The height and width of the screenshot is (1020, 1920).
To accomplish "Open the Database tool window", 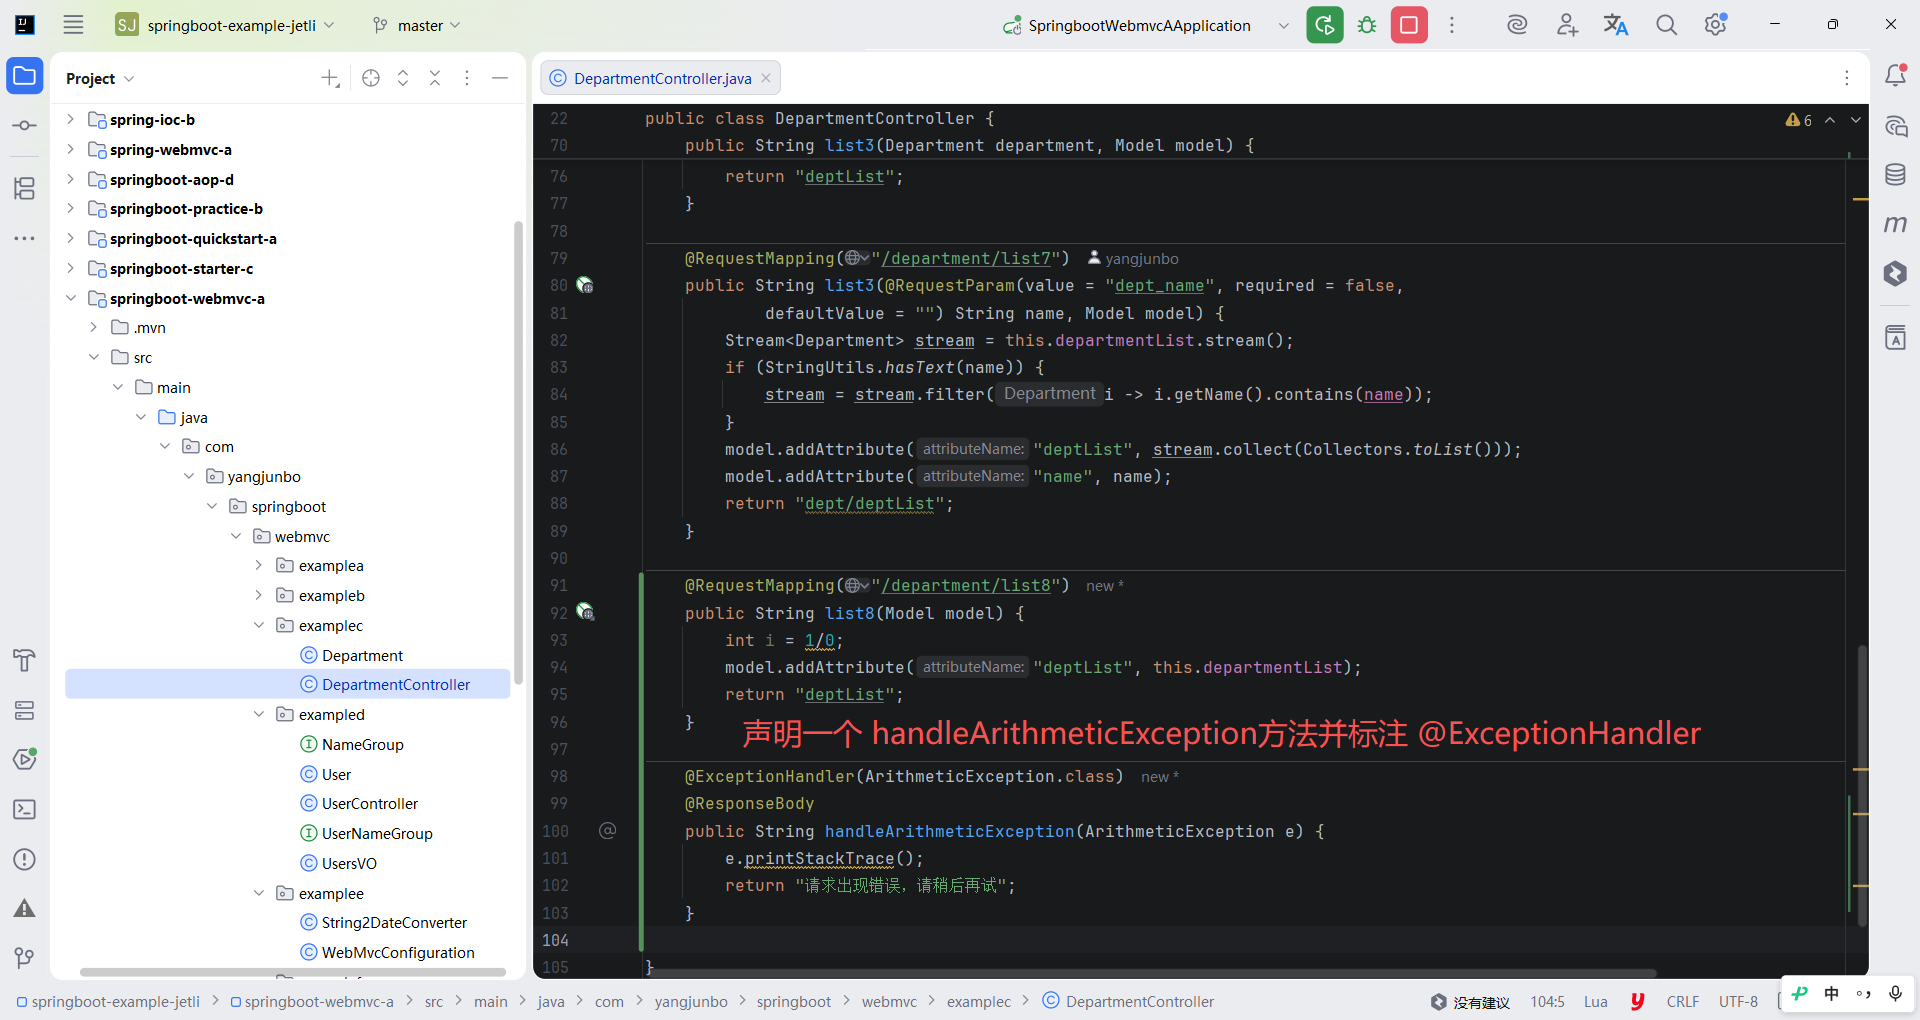I will pos(1896,175).
